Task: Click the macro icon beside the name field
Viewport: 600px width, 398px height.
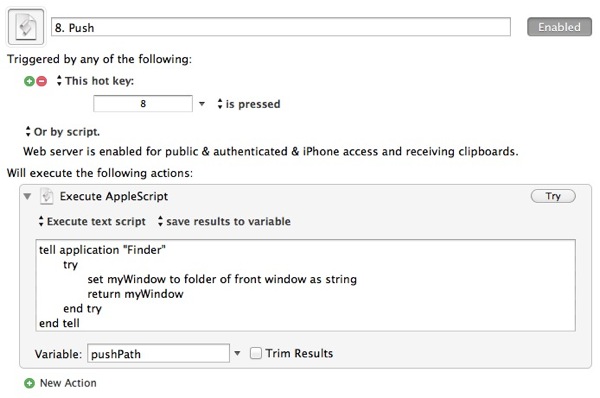Action: pos(26,27)
